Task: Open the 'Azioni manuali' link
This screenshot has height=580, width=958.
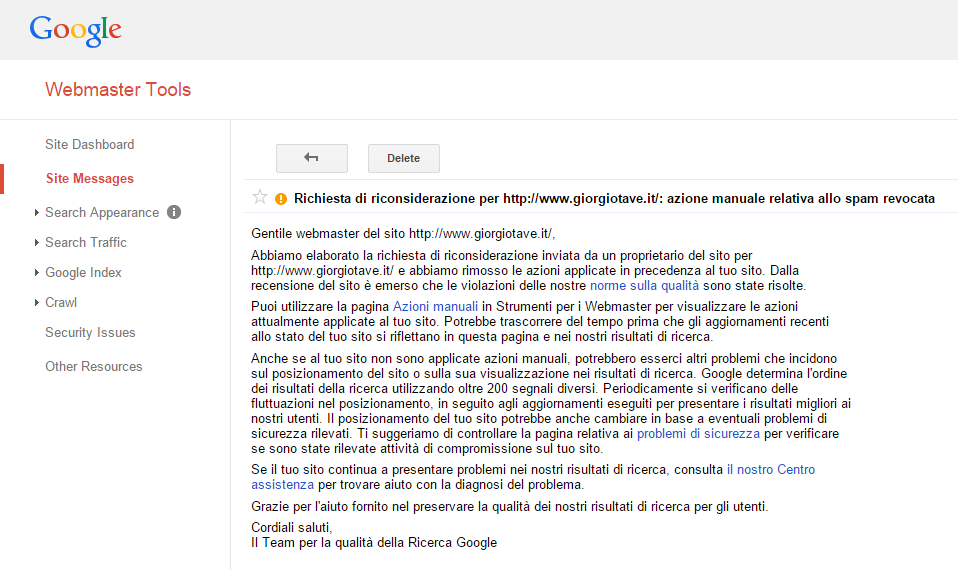Action: [435, 306]
